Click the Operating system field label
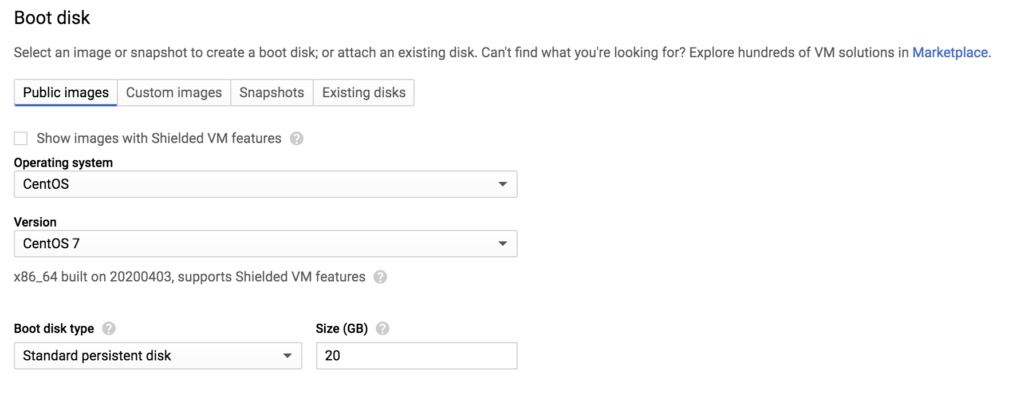The width and height of the screenshot is (1024, 413). coord(63,162)
